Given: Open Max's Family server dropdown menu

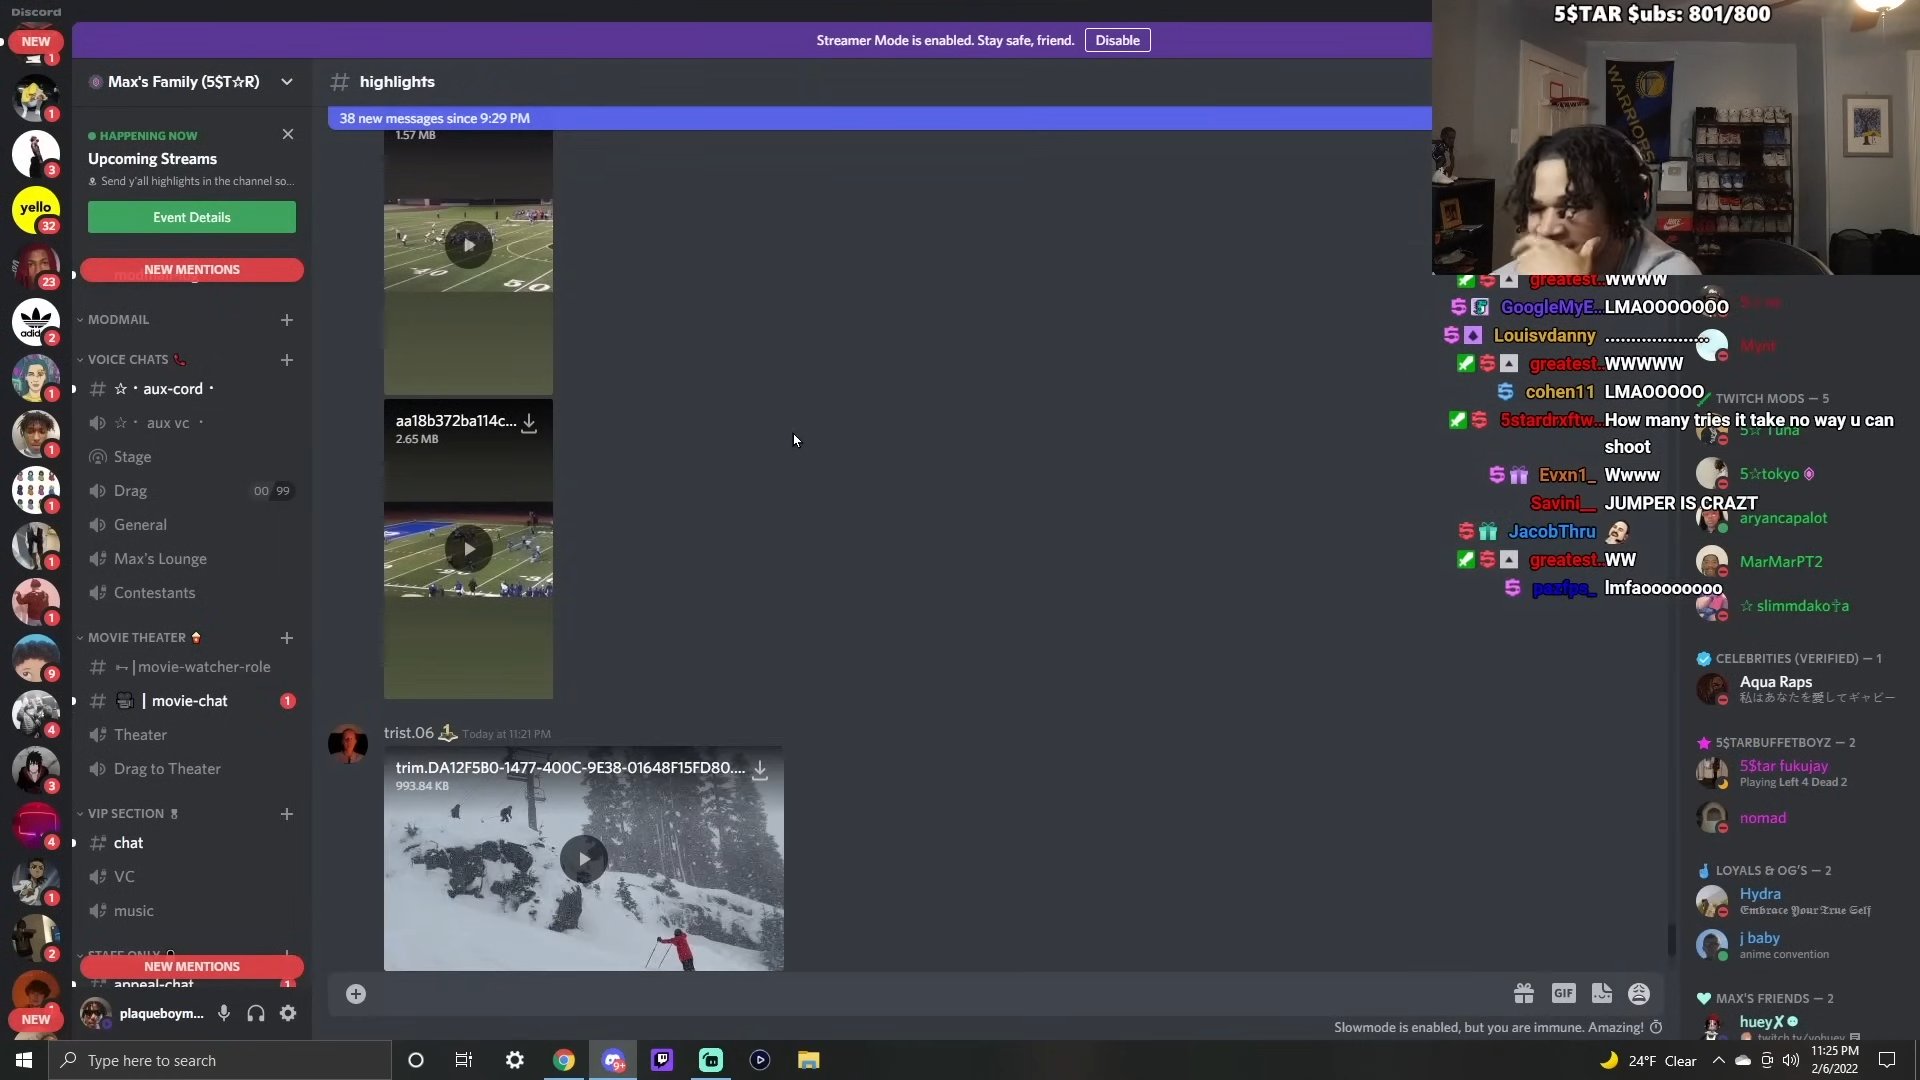Looking at the screenshot, I should click(287, 82).
